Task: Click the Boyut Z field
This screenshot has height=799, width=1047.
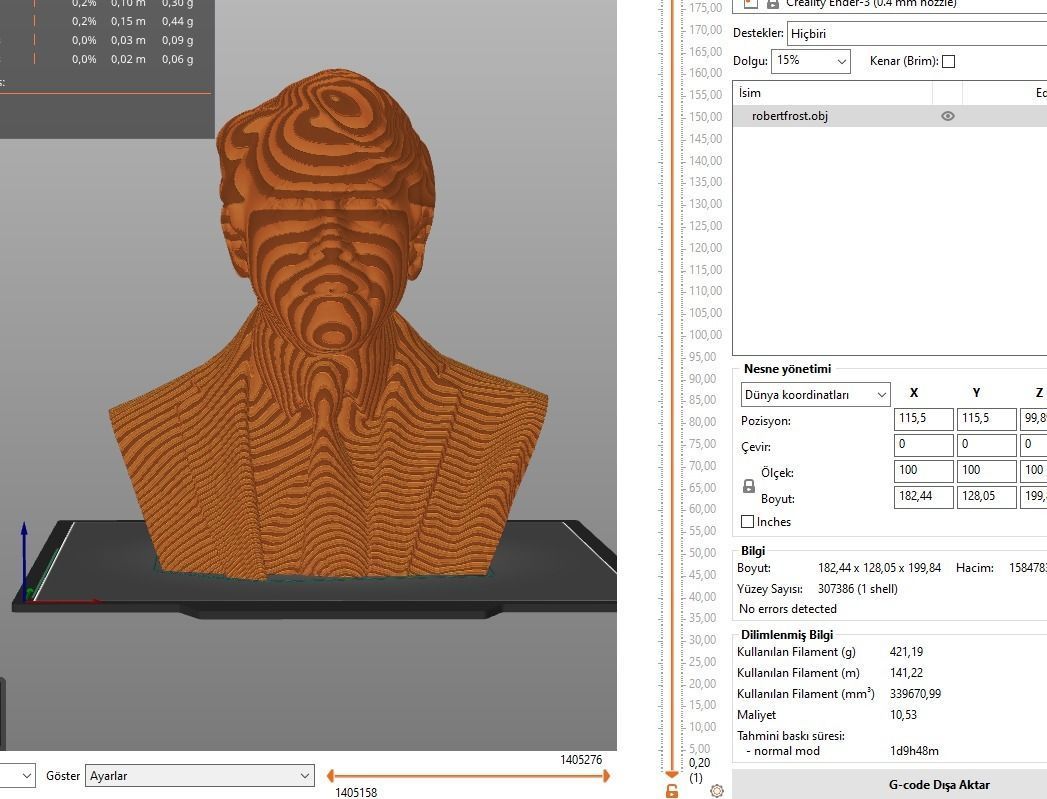Action: 1034,497
